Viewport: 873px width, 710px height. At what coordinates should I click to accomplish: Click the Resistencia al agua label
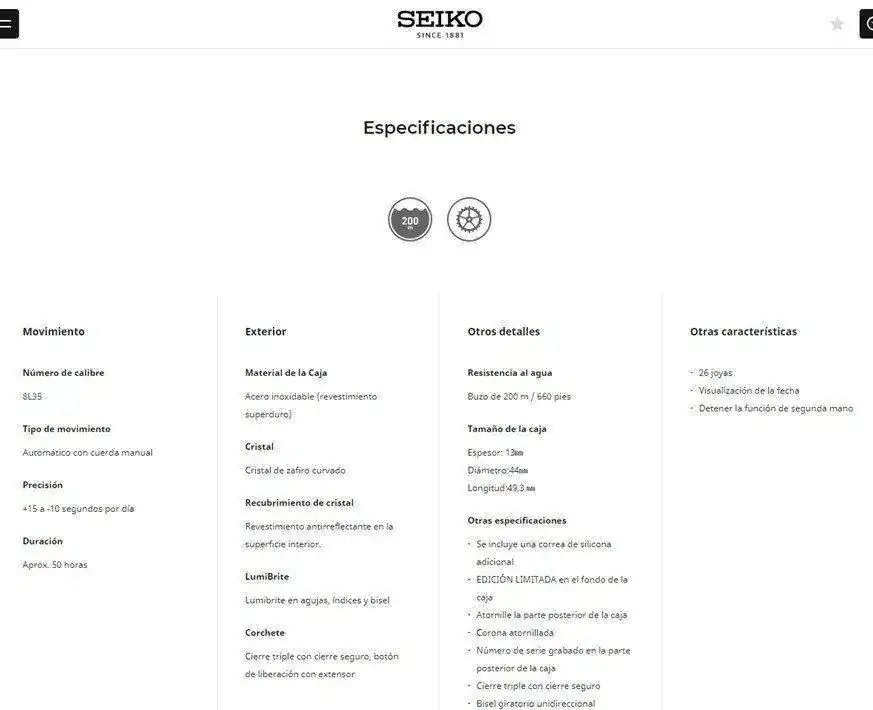pos(510,373)
